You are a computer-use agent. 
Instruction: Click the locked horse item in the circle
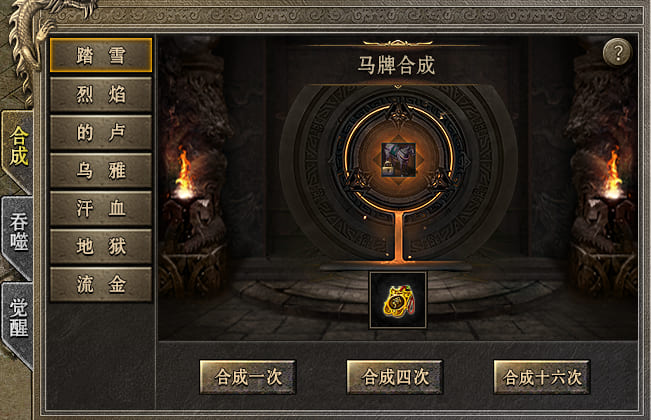click(399, 160)
